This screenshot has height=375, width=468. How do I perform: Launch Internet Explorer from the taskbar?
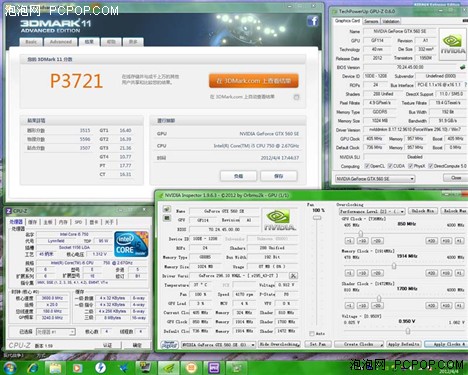33,368
